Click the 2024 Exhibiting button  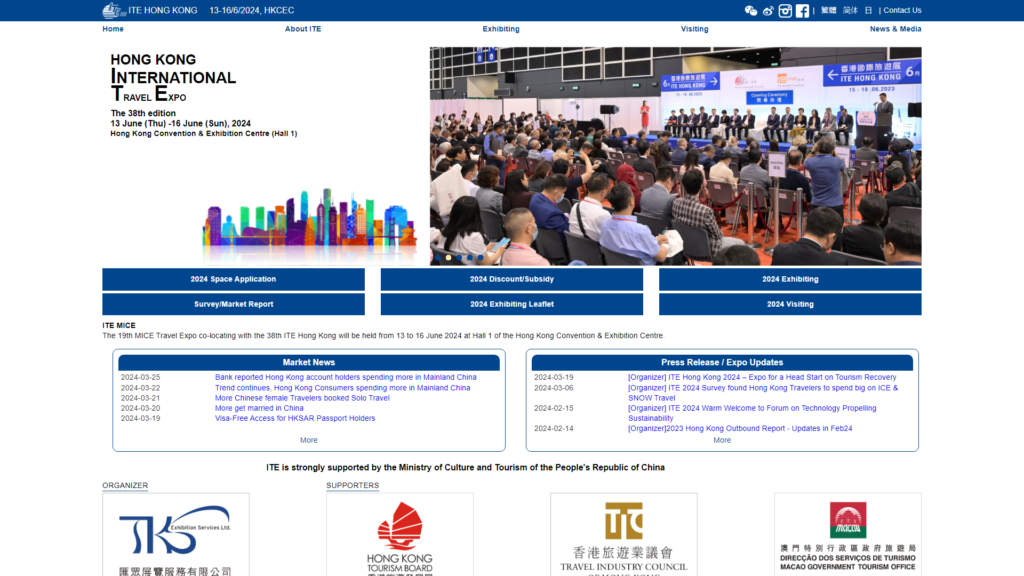pos(790,279)
